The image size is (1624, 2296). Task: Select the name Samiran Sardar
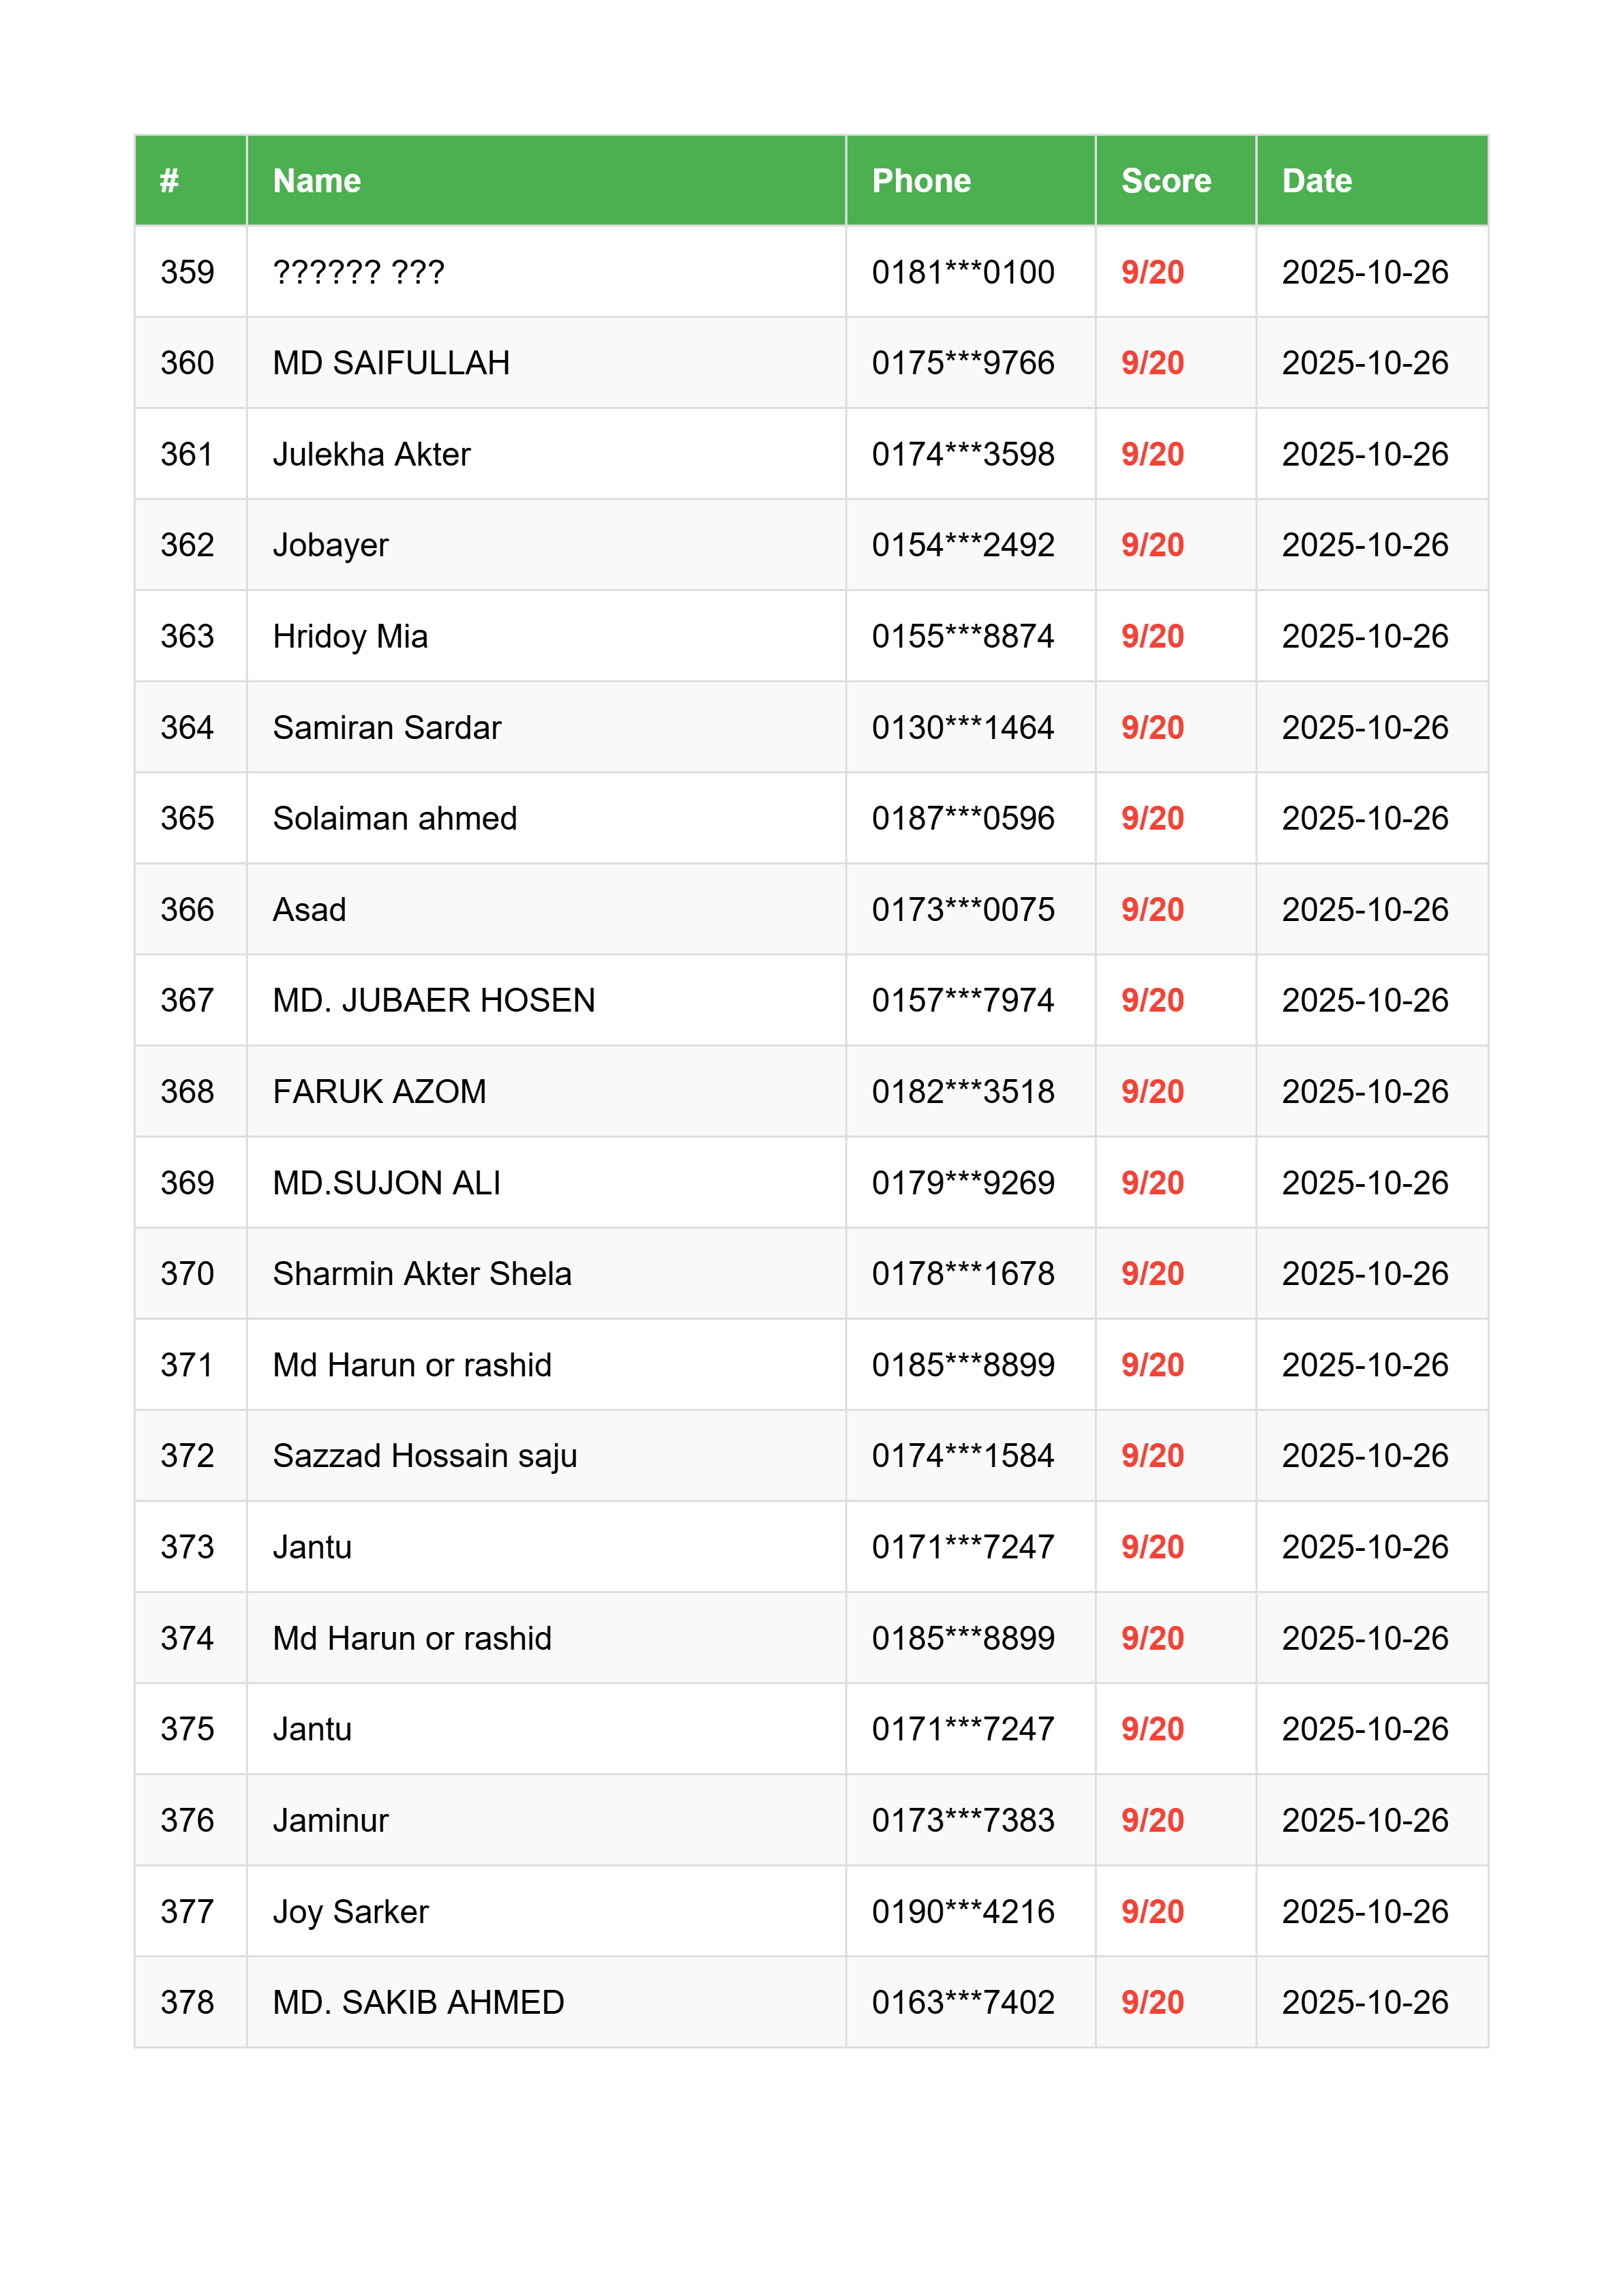click(x=386, y=728)
